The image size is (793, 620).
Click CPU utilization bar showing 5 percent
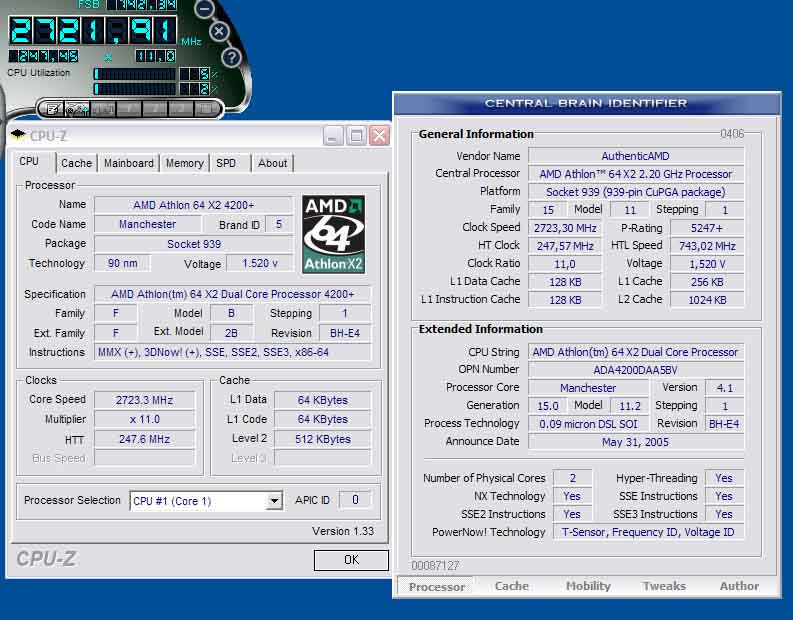click(x=135, y=74)
